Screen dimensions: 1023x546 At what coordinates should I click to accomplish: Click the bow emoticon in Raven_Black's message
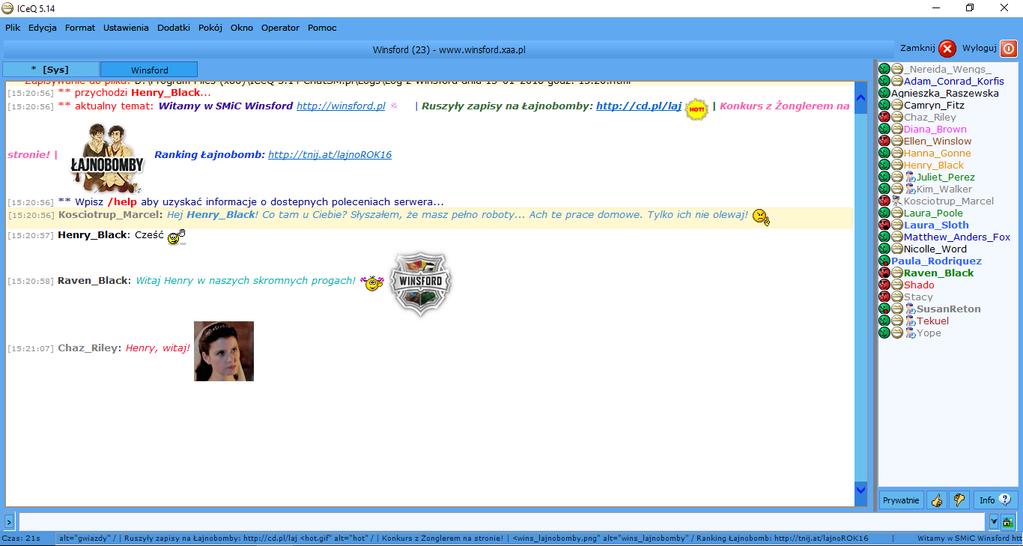click(x=372, y=282)
